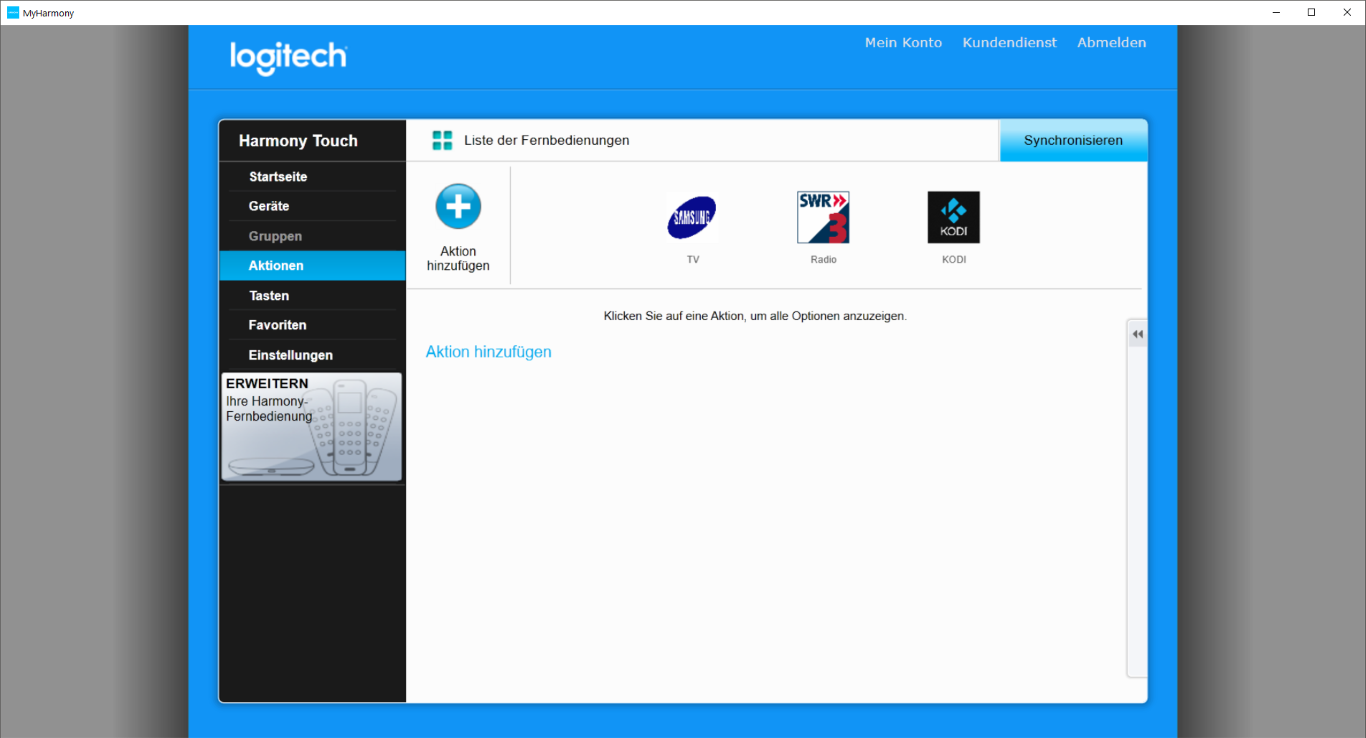This screenshot has width=1366, height=738.
Task: Open the Favoriten section
Action: click(312, 325)
